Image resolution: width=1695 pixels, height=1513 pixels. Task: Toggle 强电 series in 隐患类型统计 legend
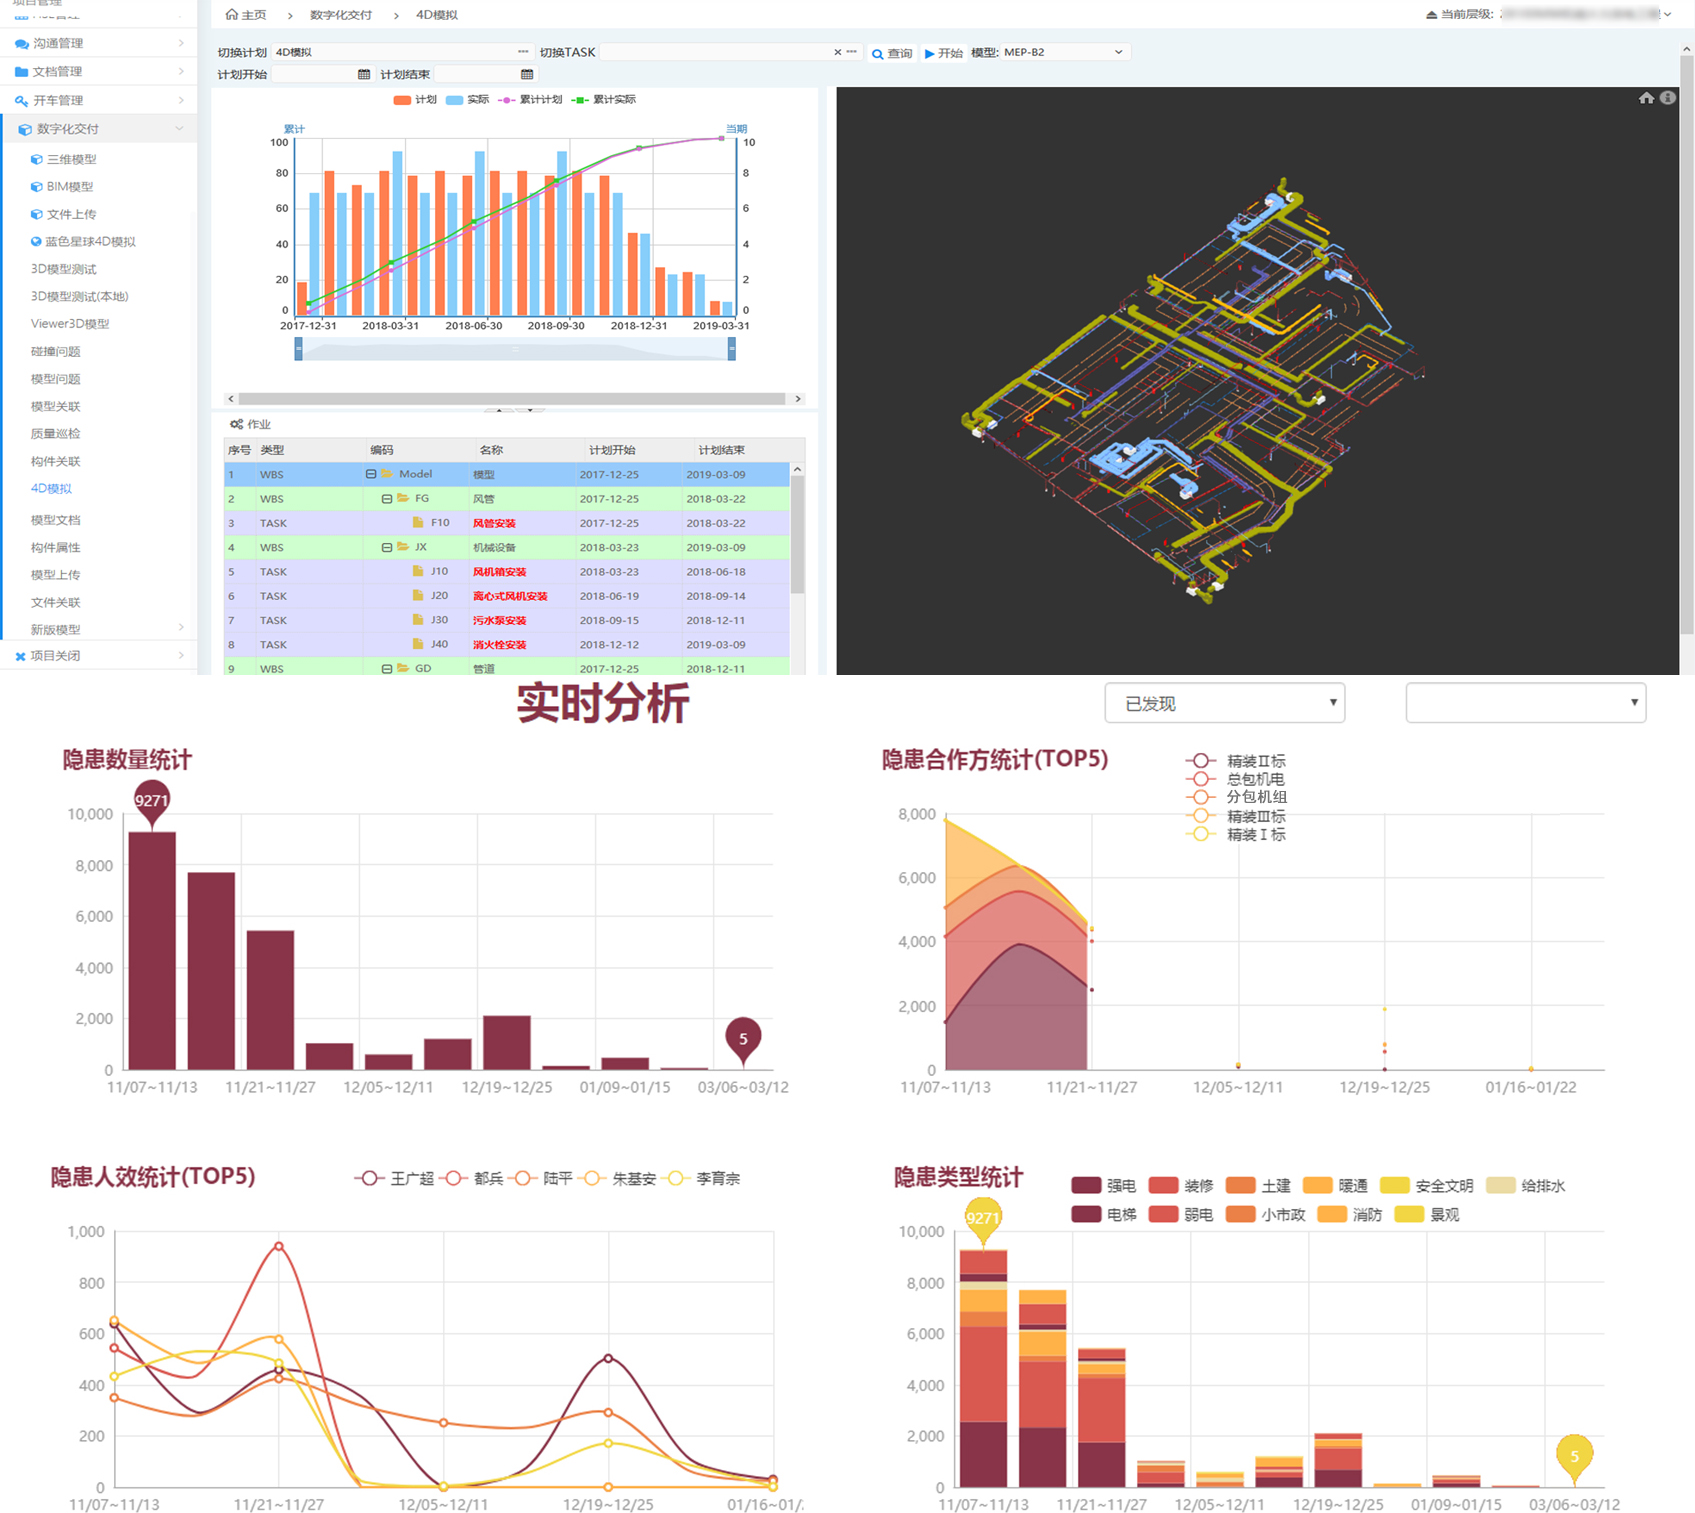point(1103,1186)
